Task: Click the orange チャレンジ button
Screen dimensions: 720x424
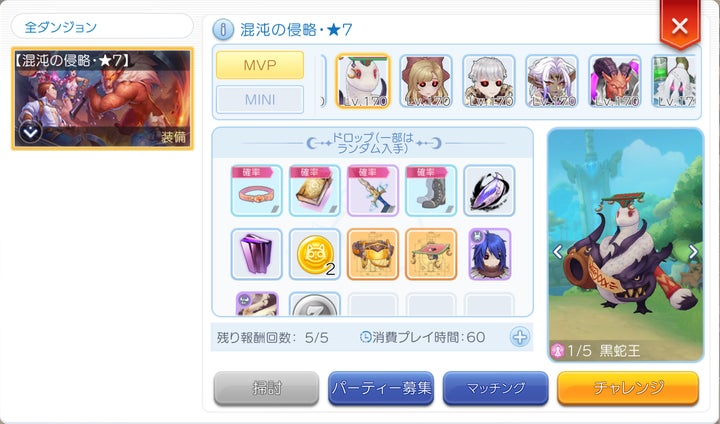Action: pos(628,388)
